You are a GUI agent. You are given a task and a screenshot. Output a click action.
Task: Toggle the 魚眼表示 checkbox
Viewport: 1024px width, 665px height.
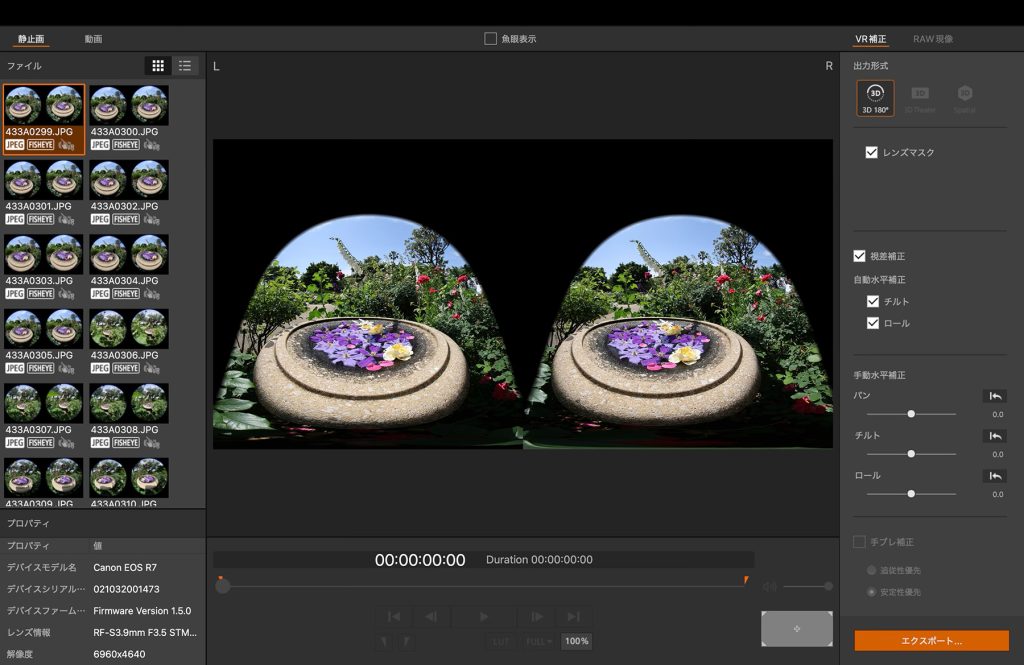click(491, 39)
